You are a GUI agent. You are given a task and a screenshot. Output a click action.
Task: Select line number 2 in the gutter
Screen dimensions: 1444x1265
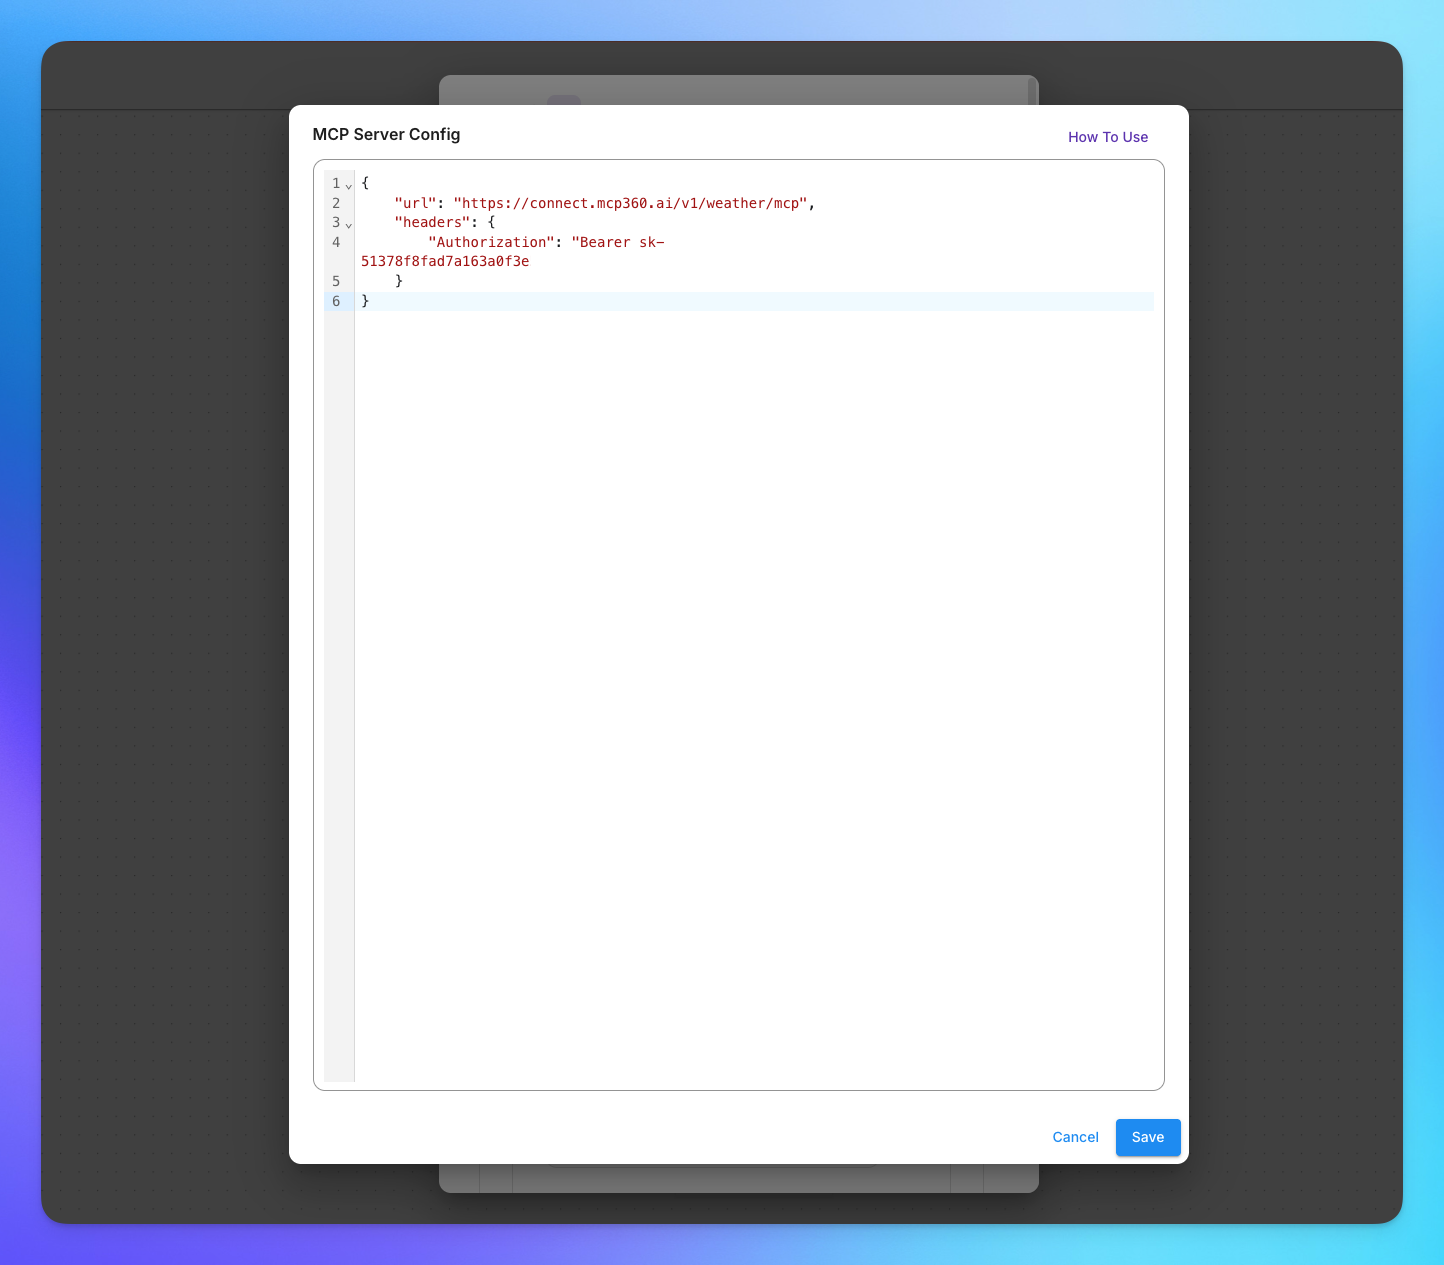pos(336,203)
